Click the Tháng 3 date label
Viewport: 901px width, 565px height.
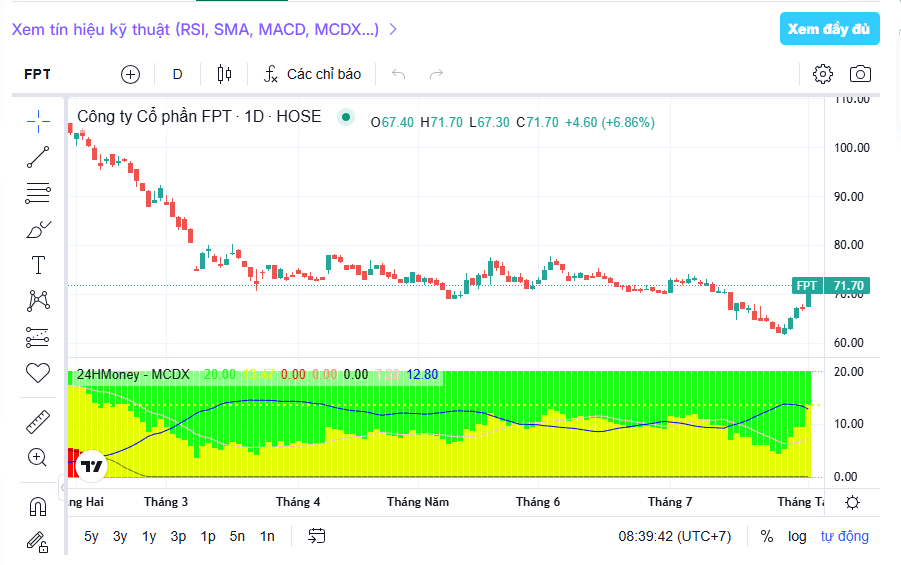(x=165, y=502)
